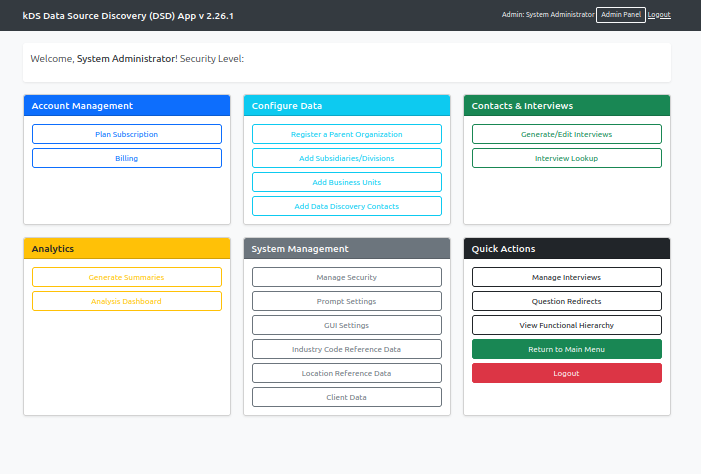Open Interview Lookup
701x474 pixels.
click(x=566, y=158)
